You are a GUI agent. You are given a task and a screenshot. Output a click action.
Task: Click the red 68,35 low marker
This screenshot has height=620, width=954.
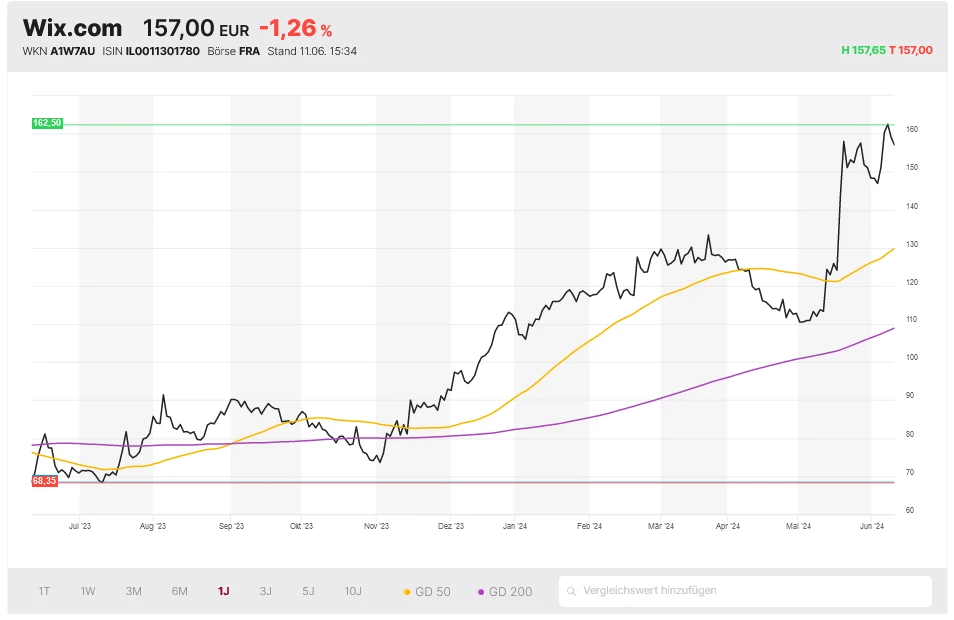tap(45, 481)
